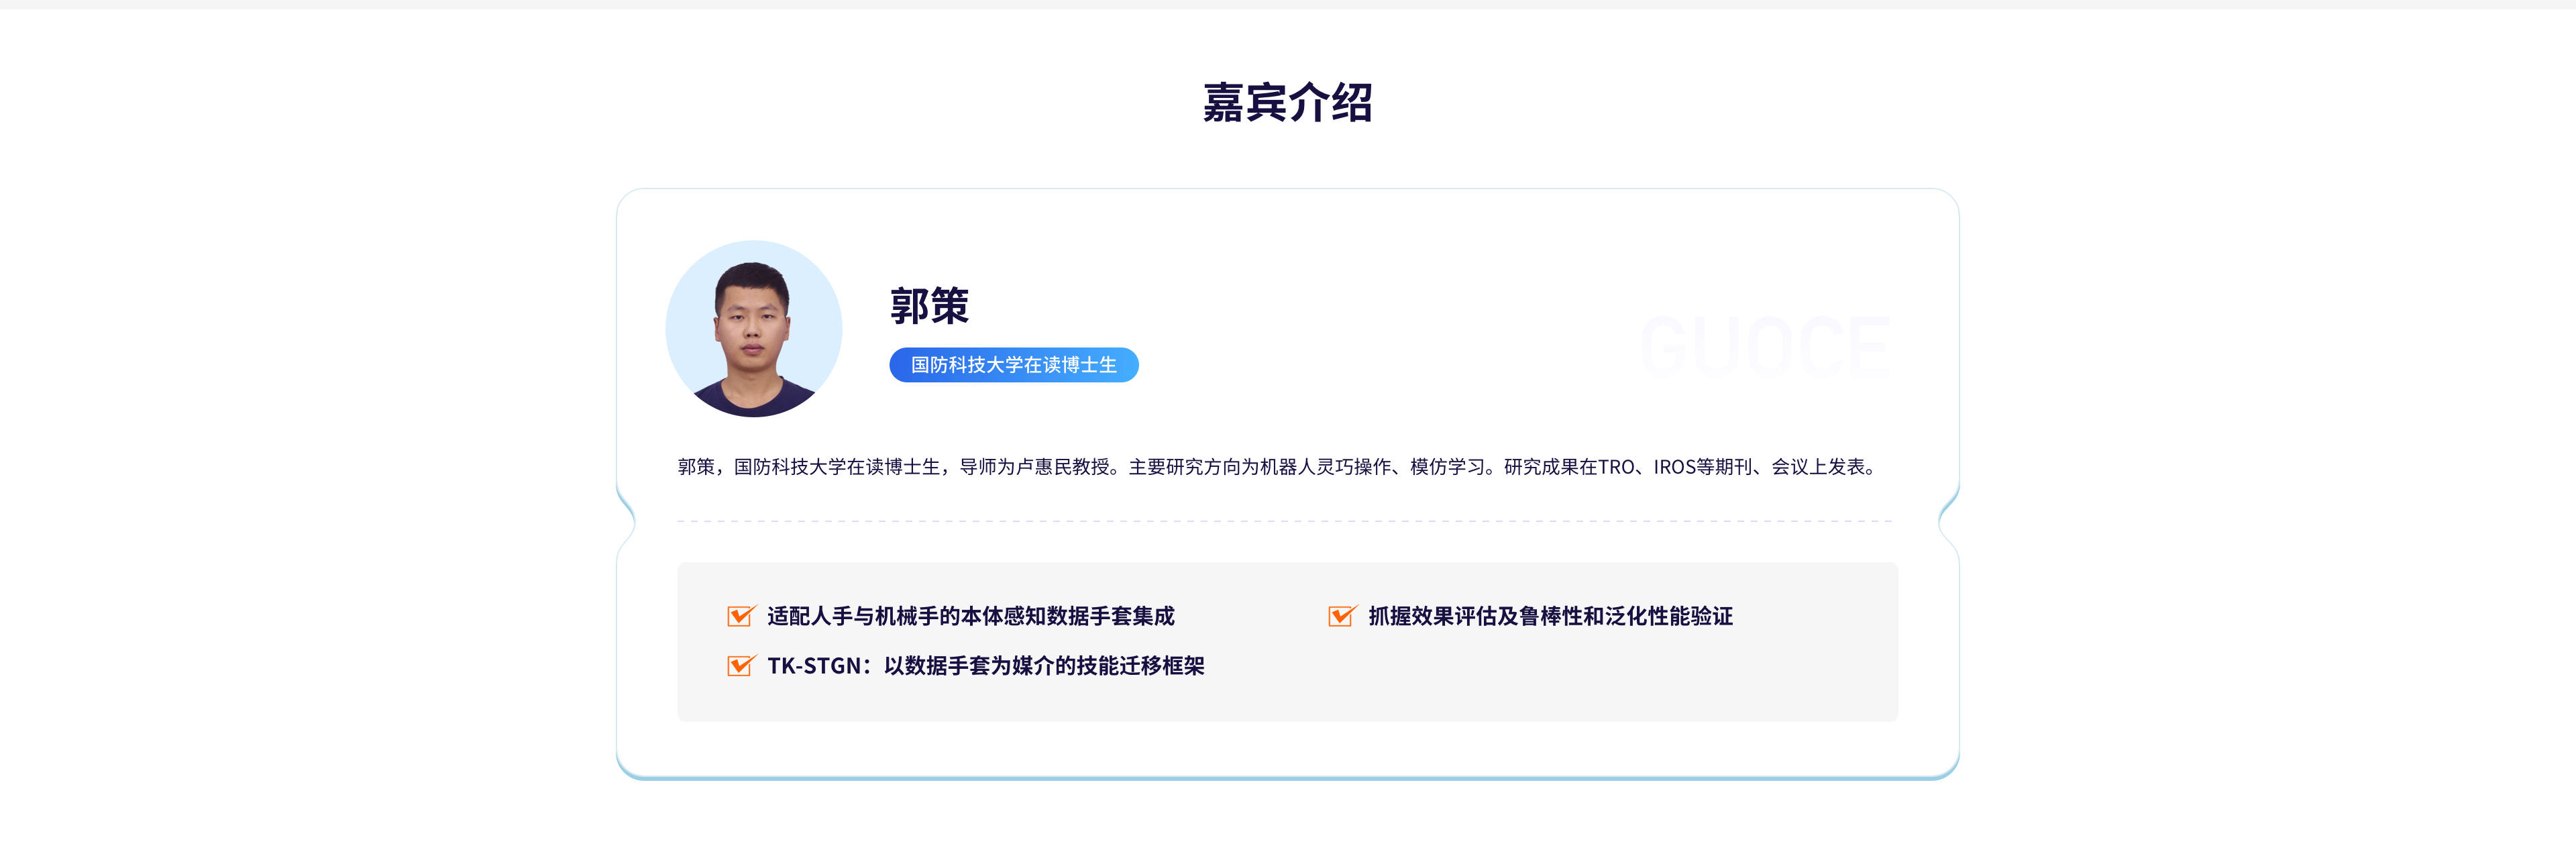Click the biography paragraph beginning 郭策,国防科技大学
Screen dimensions: 2576x856
1277,467
